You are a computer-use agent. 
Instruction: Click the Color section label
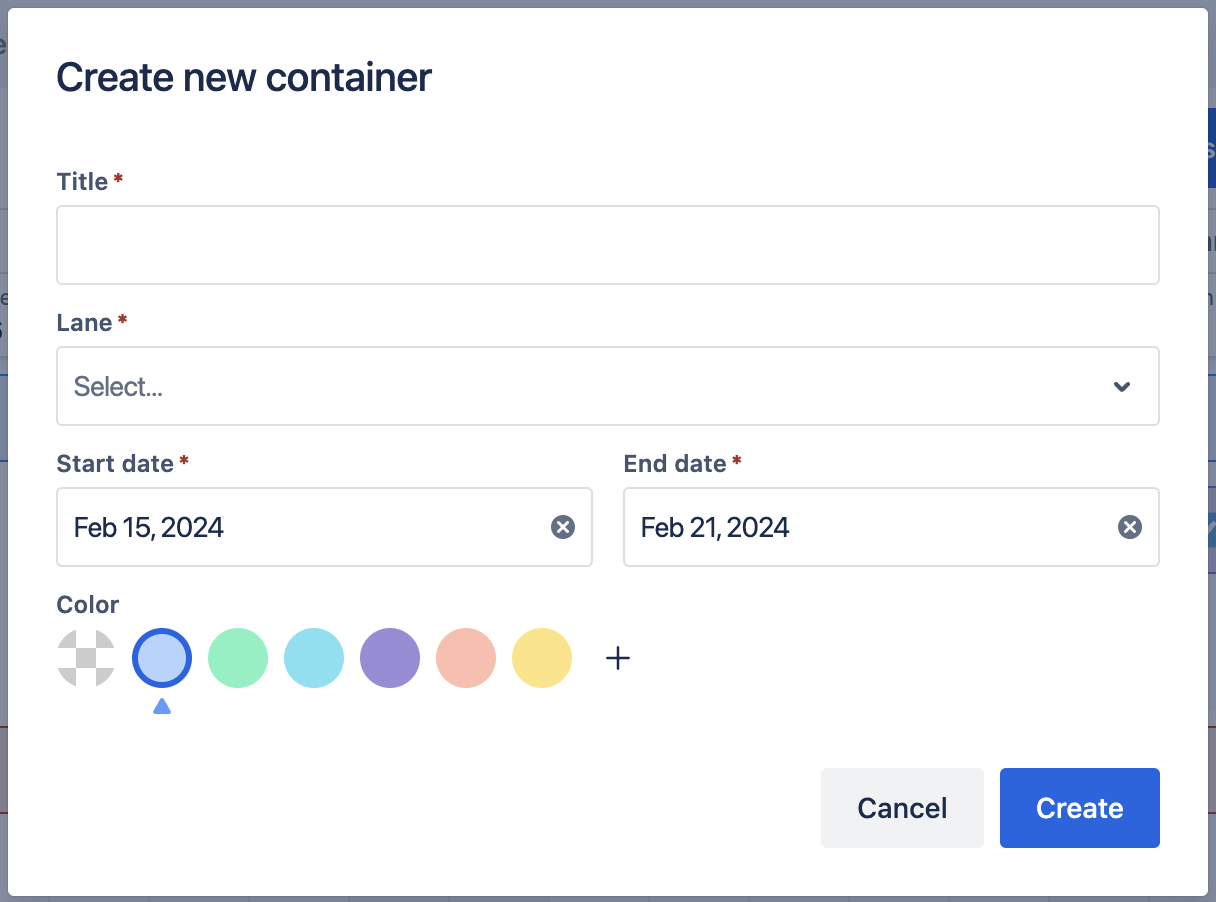tap(88, 604)
